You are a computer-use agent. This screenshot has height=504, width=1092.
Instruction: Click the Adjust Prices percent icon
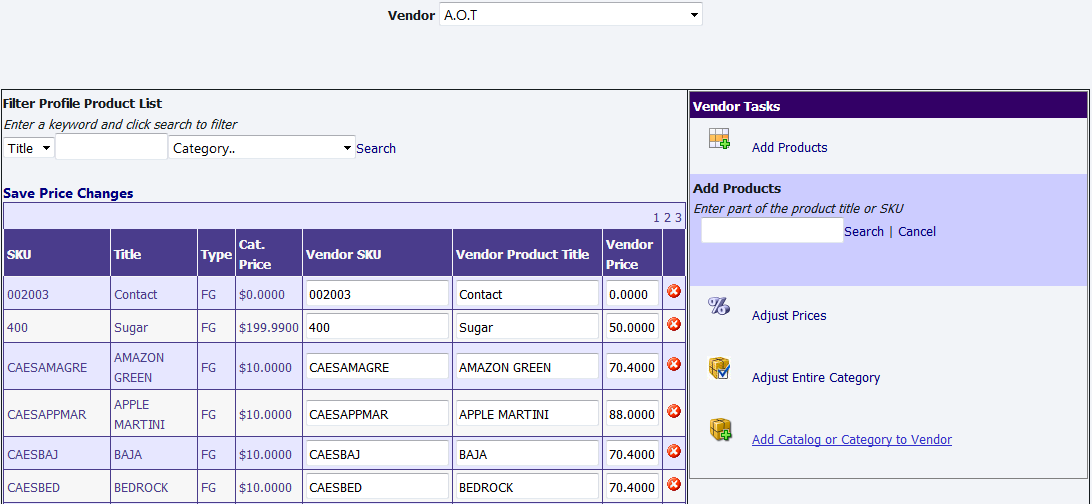(719, 307)
